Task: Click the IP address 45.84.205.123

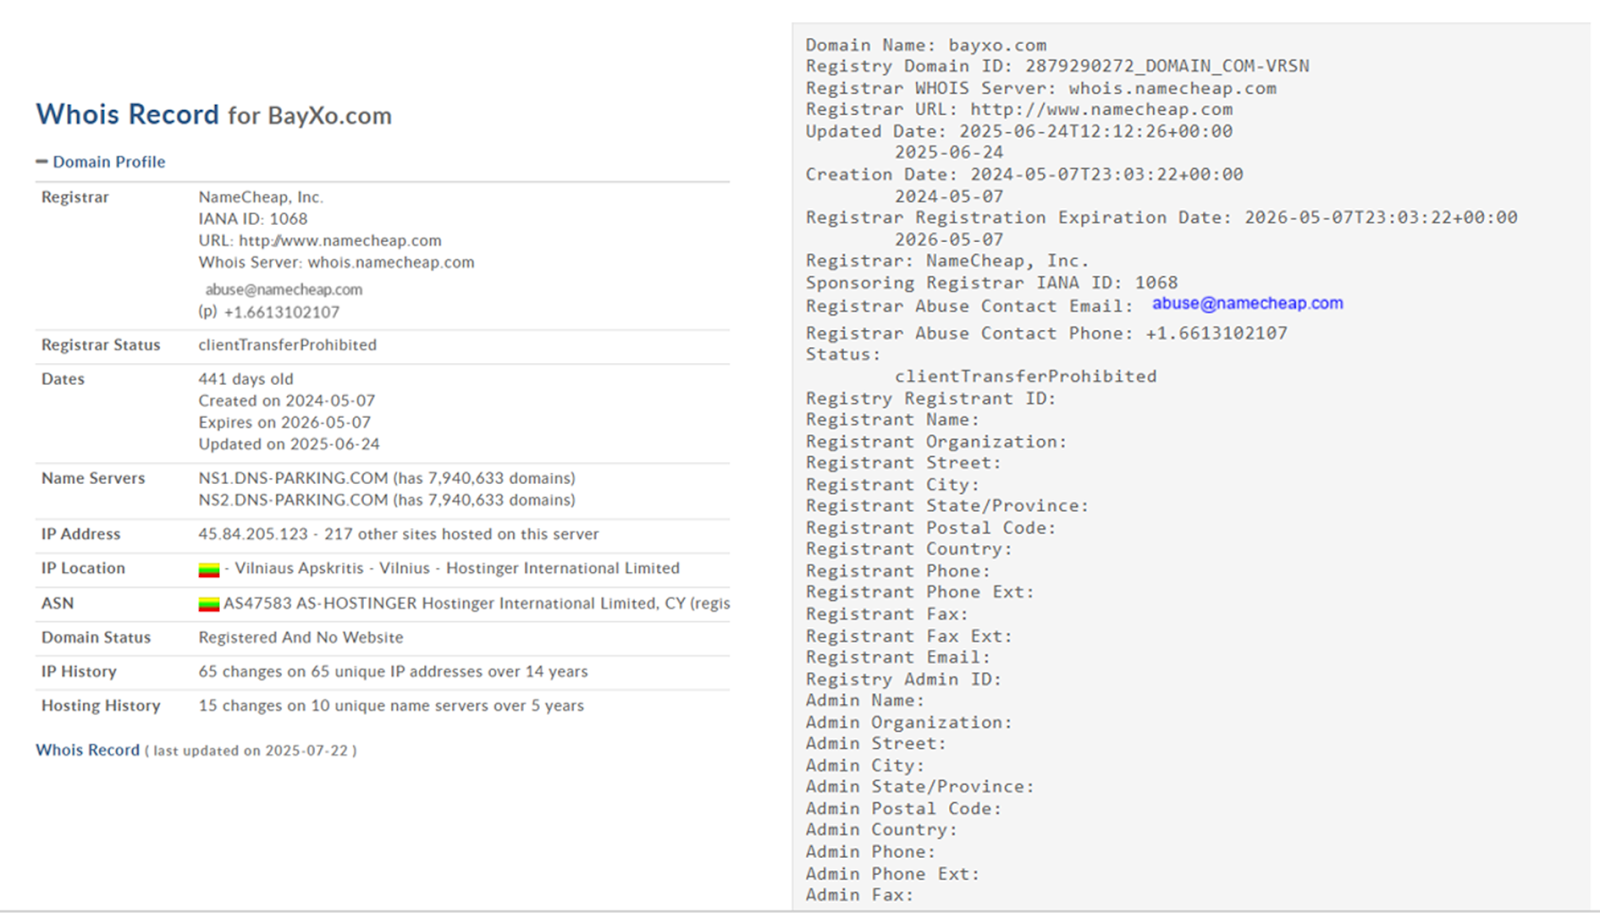Action: click(253, 534)
